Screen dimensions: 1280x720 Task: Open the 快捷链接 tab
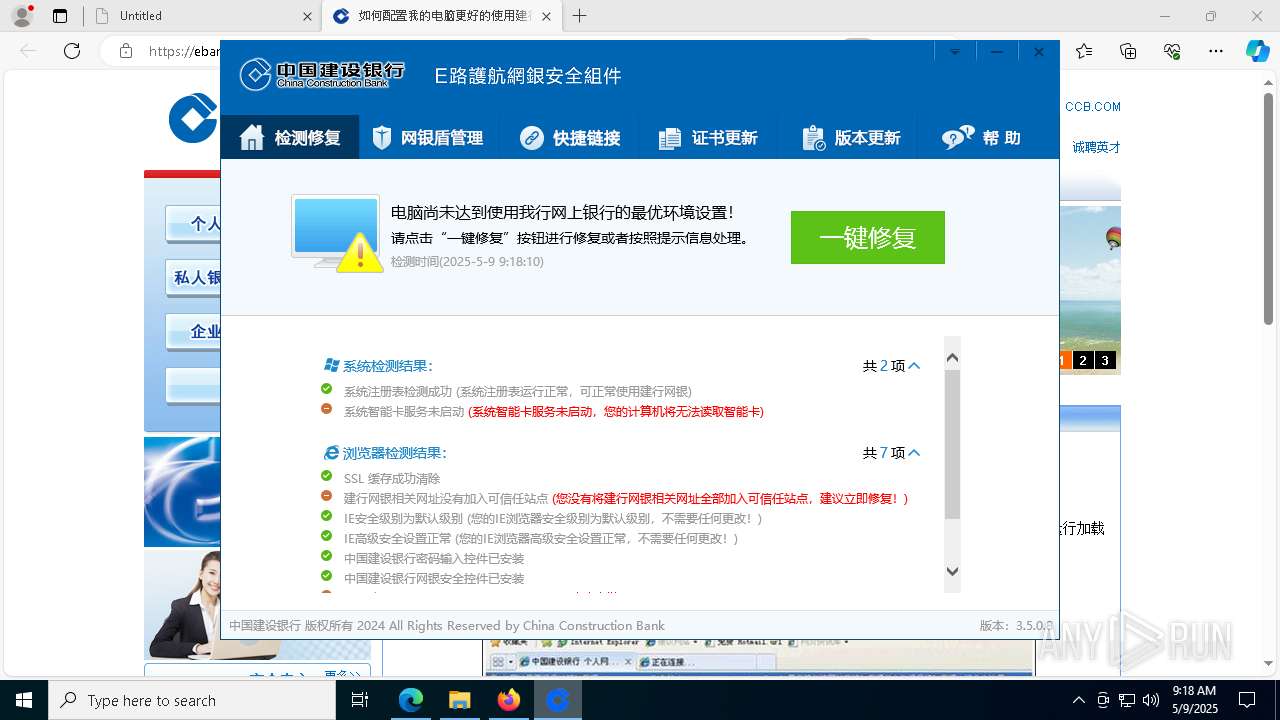(570, 138)
